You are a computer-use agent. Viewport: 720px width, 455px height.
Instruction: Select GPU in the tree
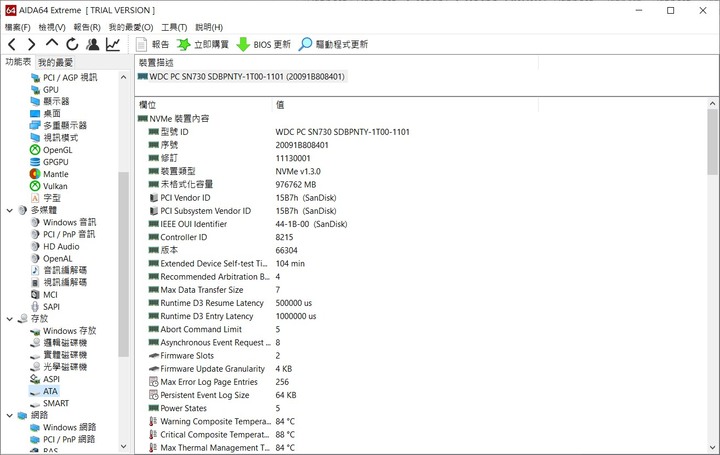(x=45, y=90)
